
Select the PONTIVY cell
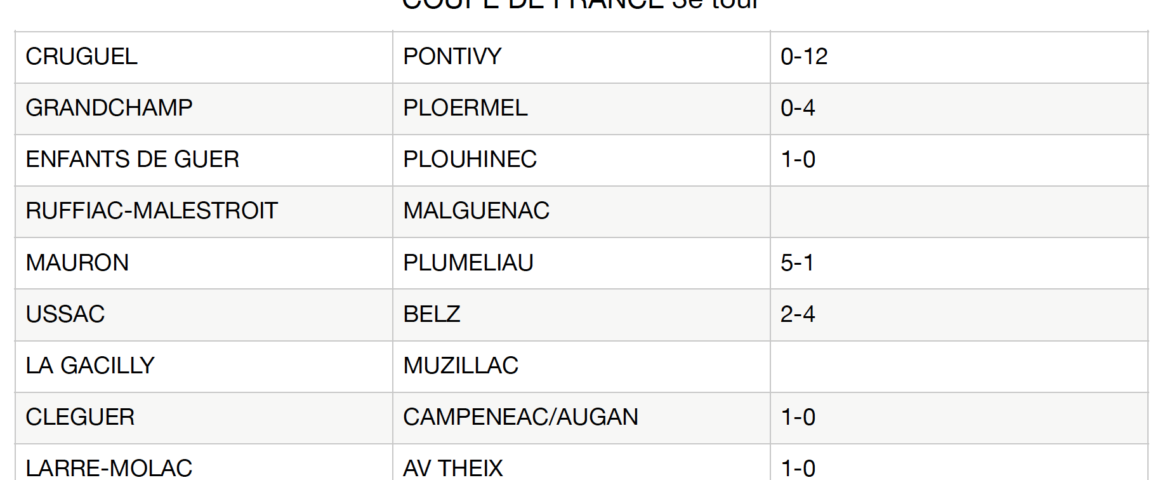point(452,57)
